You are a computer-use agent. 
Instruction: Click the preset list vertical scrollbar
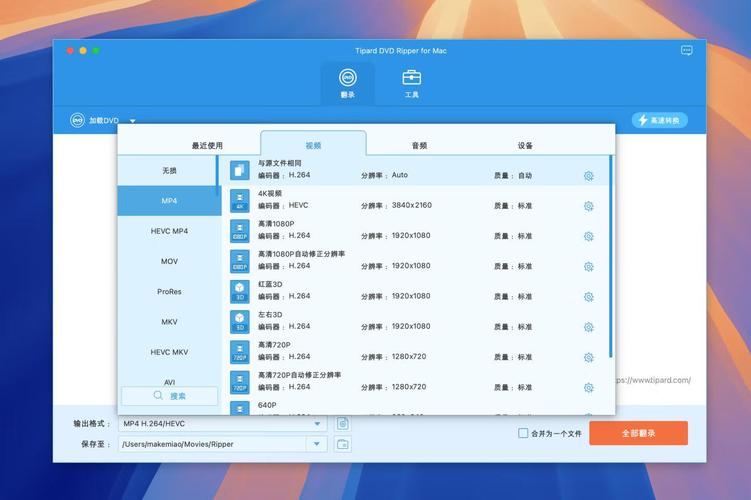coord(611,256)
